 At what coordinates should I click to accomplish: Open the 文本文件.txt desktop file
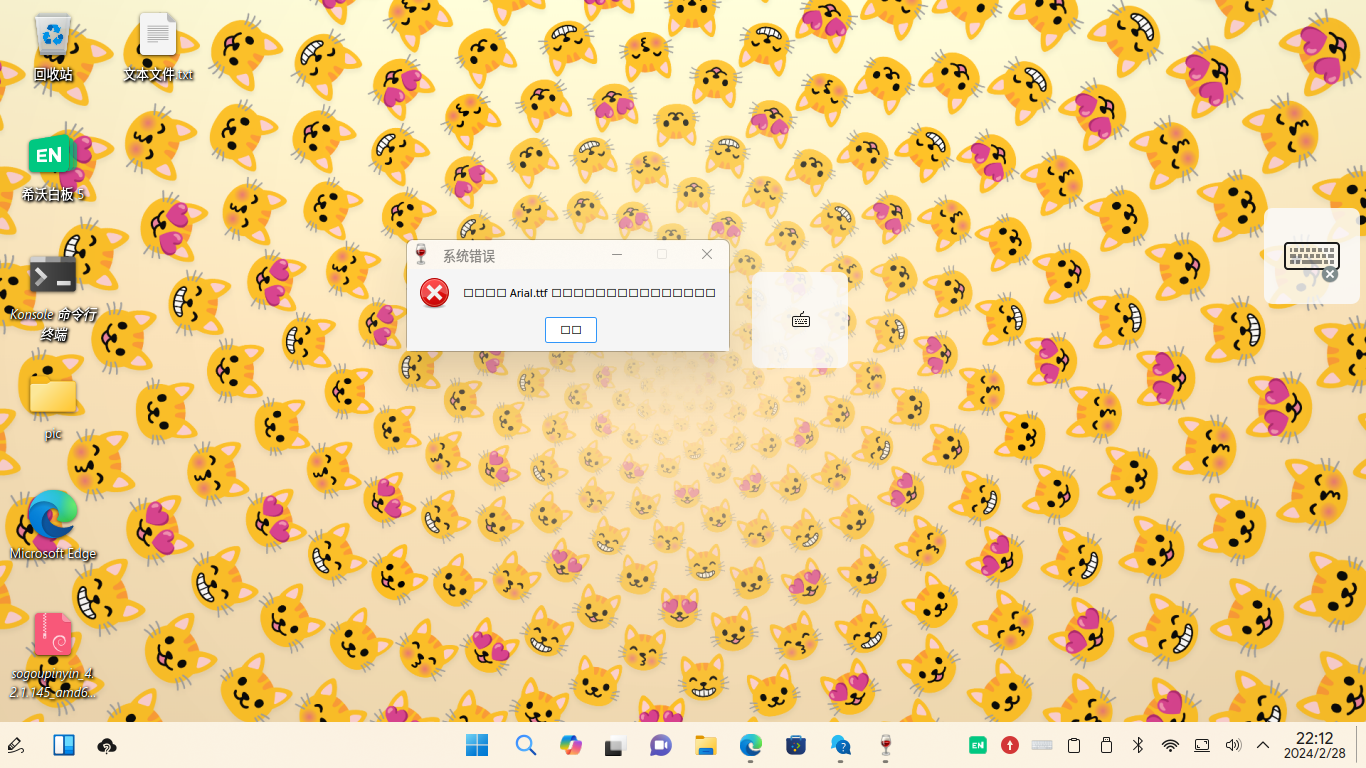158,47
